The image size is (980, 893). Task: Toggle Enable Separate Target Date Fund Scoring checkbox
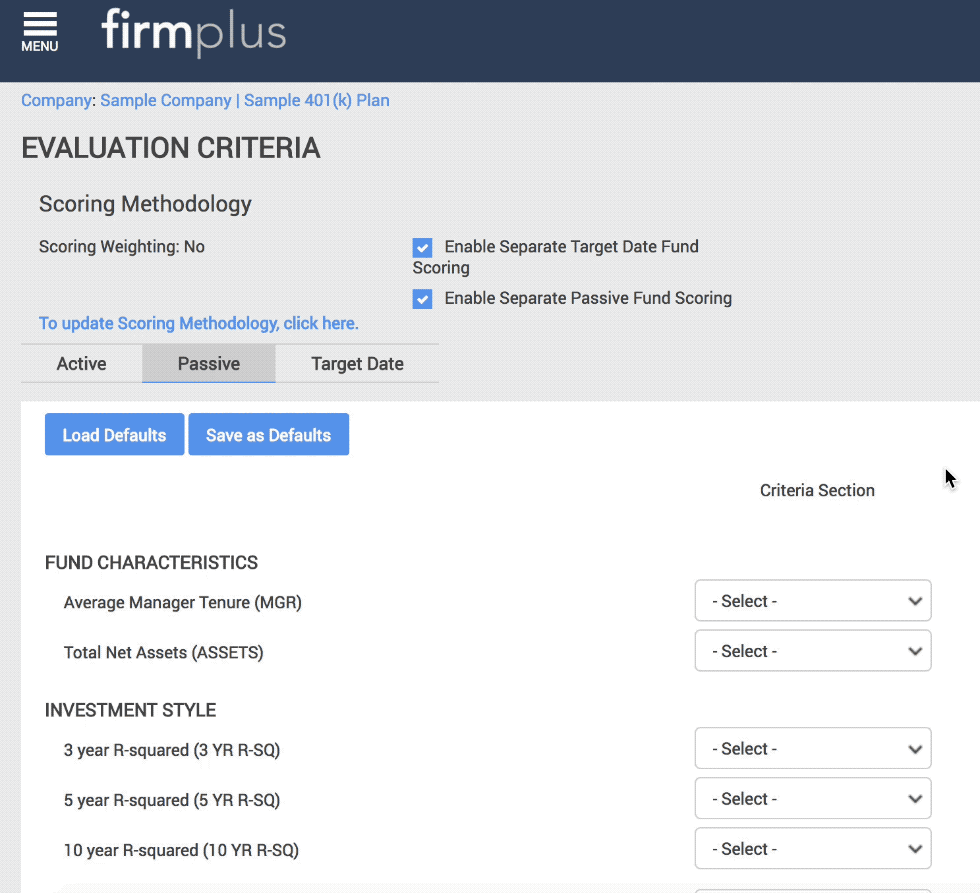pyautogui.click(x=422, y=247)
